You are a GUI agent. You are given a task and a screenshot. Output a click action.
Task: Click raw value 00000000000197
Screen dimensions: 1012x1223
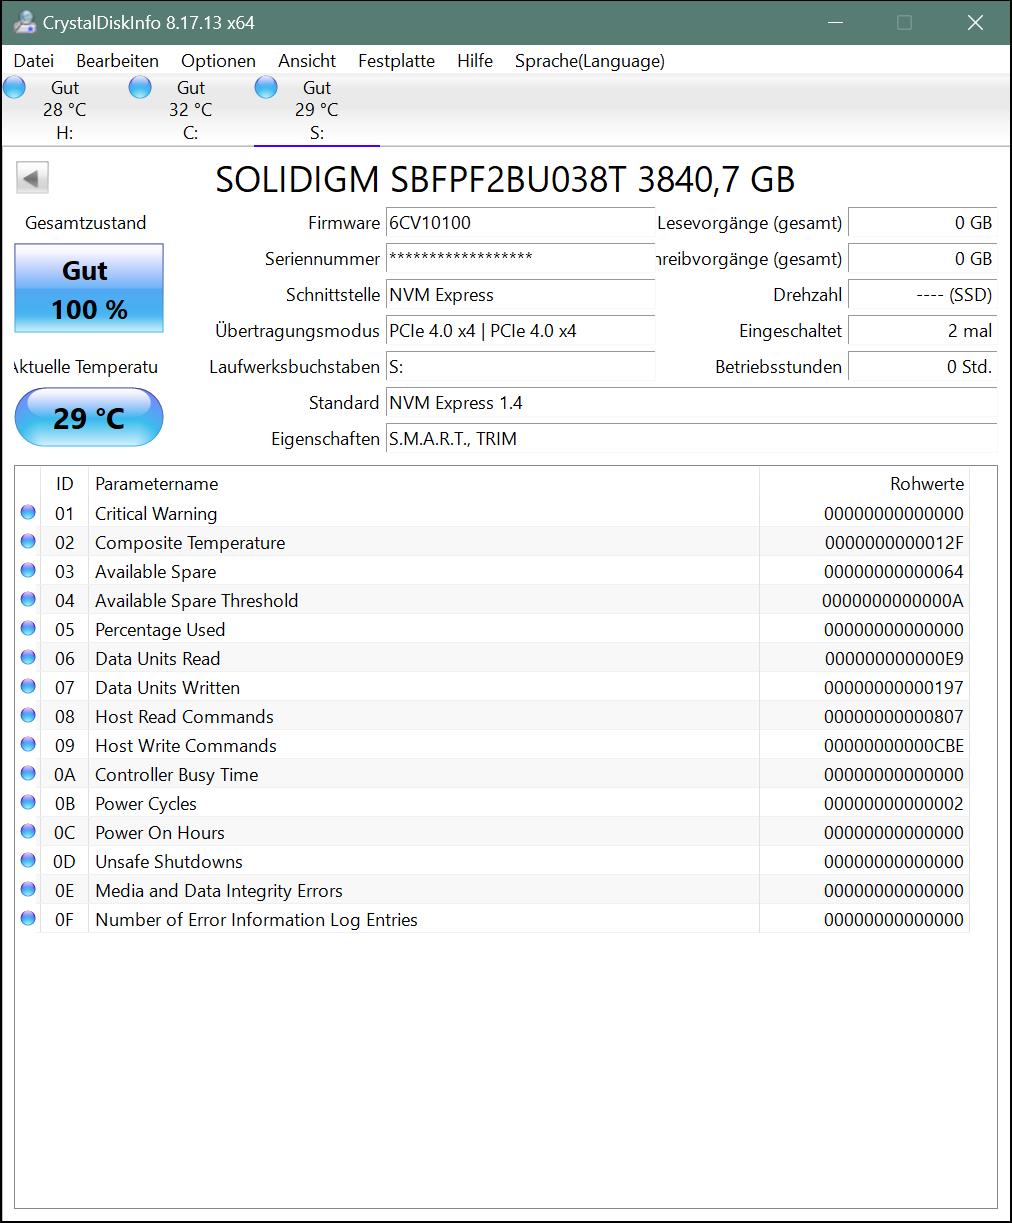(894, 688)
